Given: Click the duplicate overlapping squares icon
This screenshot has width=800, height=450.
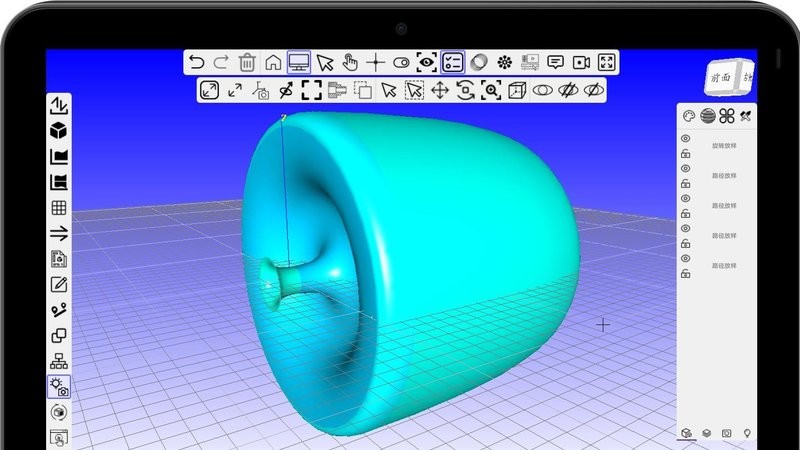Looking at the screenshot, I should pos(363,90).
